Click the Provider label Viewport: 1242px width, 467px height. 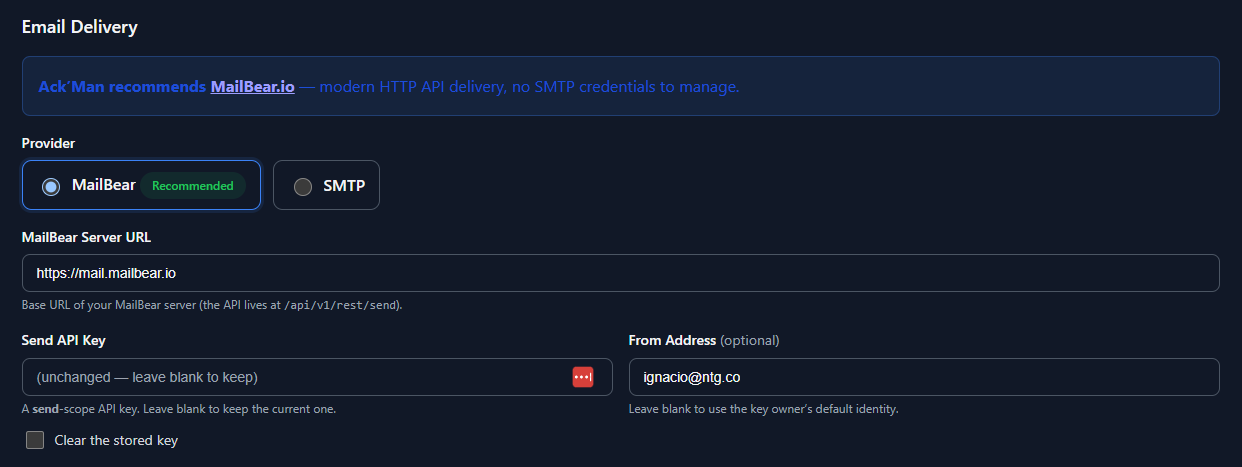[49, 143]
